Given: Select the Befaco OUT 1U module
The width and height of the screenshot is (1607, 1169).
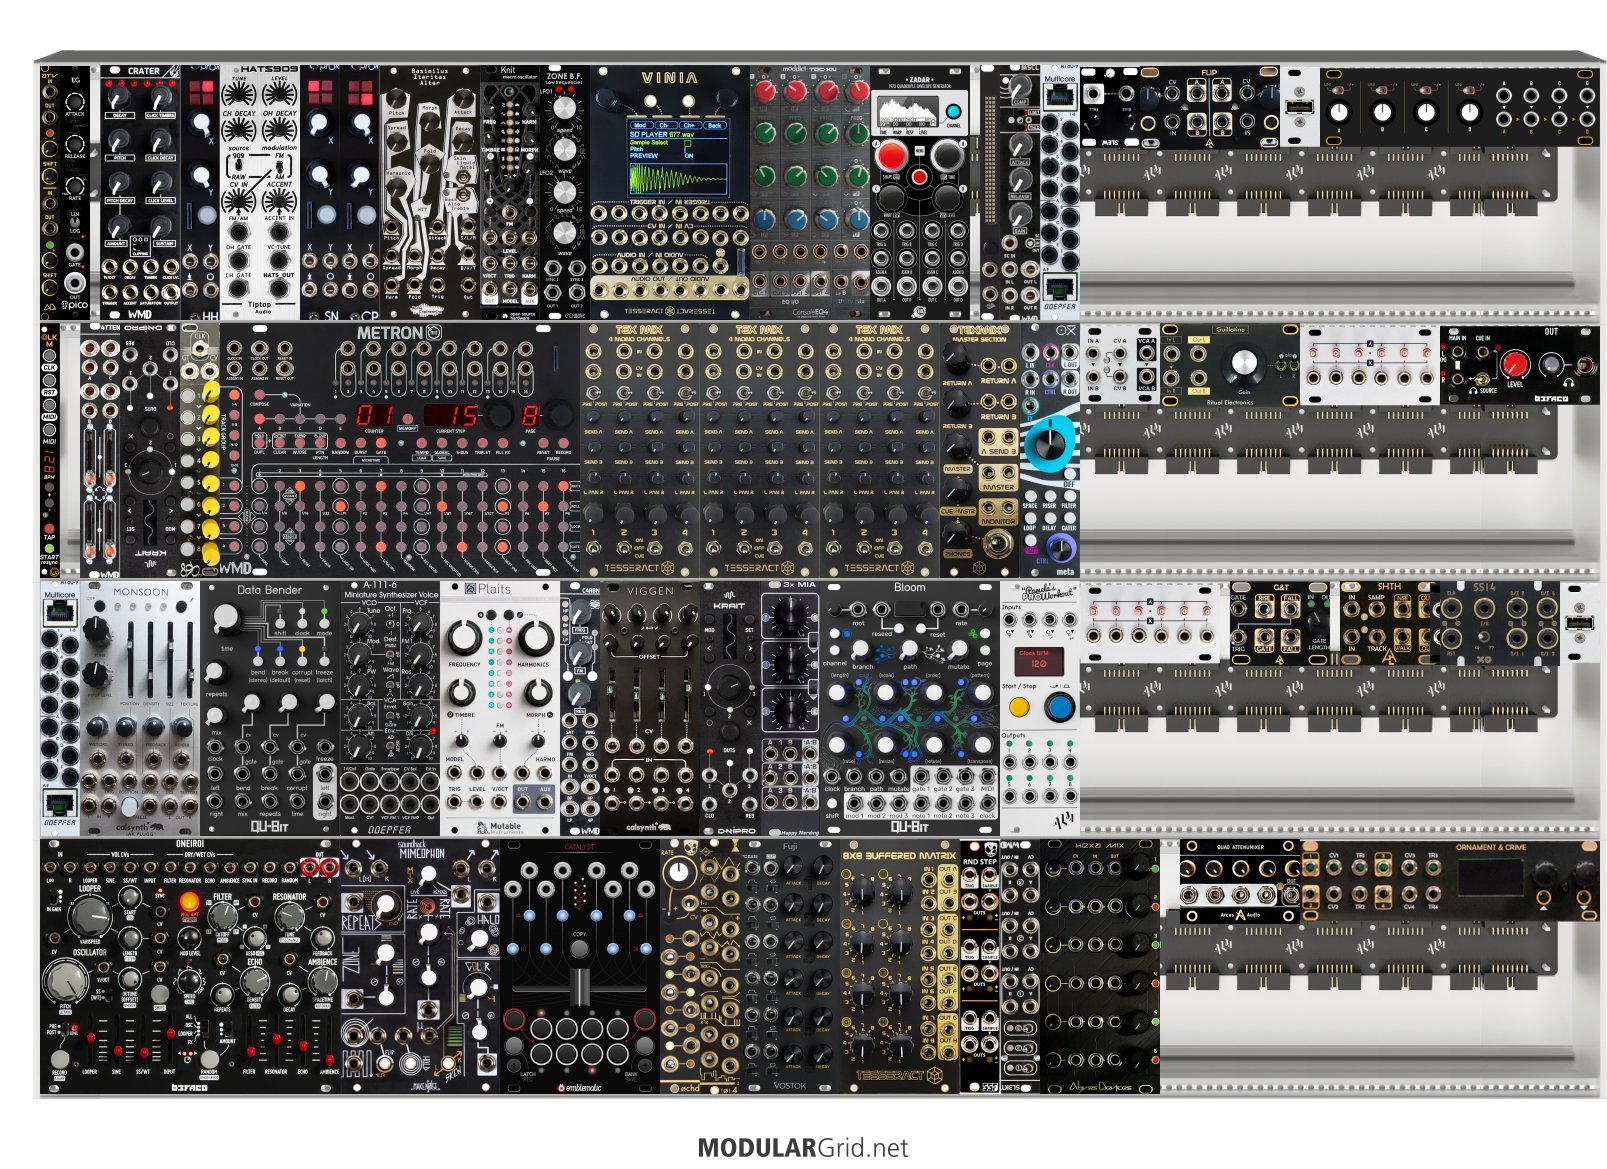Looking at the screenshot, I should pos(1520,365).
